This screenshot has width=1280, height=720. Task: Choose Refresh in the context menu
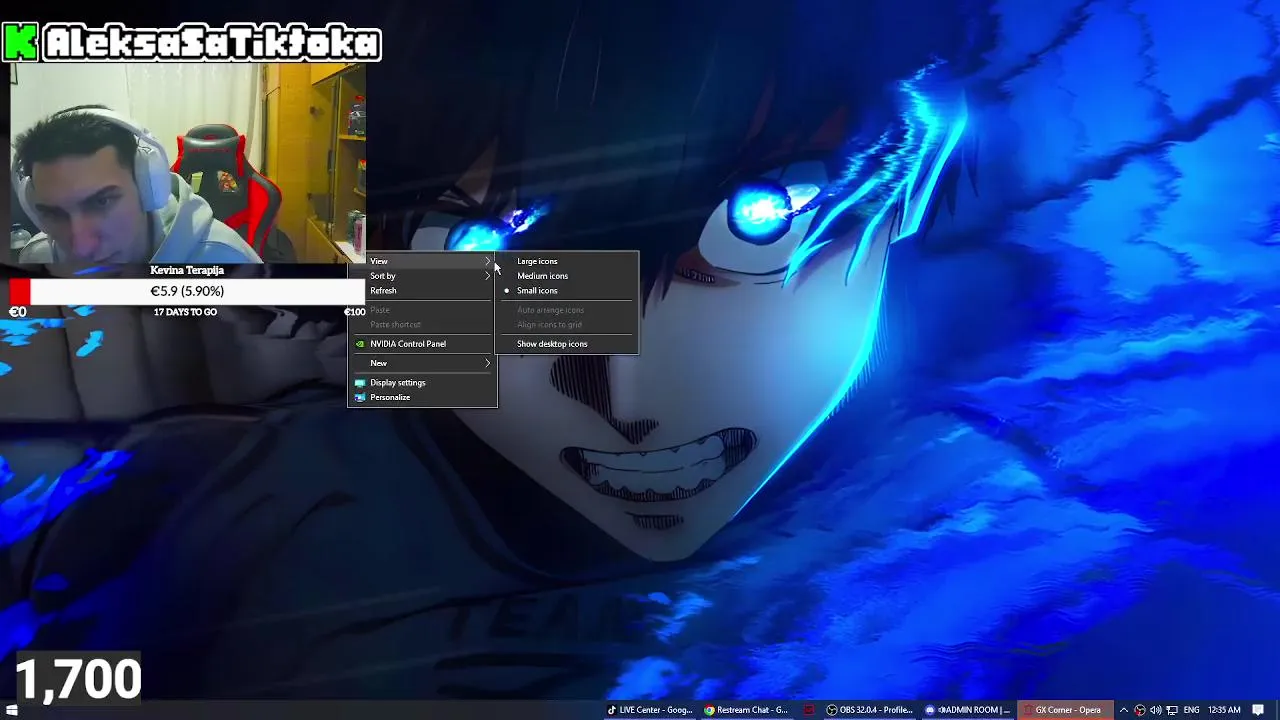pos(422,291)
